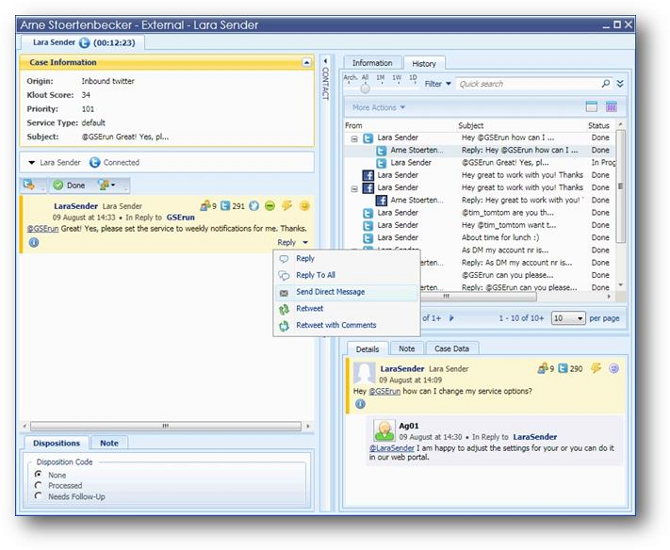670x550 pixels.
Task: Choose Send Direct Message from menu
Action: tap(330, 292)
